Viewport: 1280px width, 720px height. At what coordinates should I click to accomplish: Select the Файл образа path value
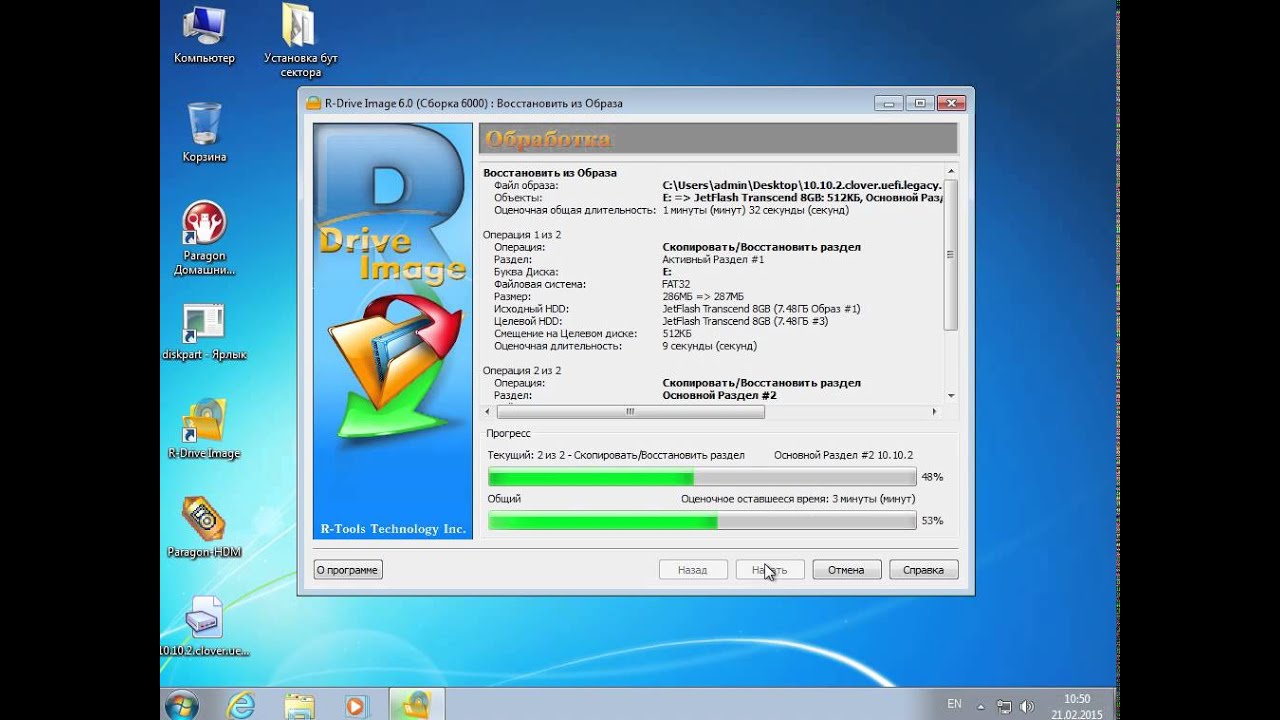point(802,185)
